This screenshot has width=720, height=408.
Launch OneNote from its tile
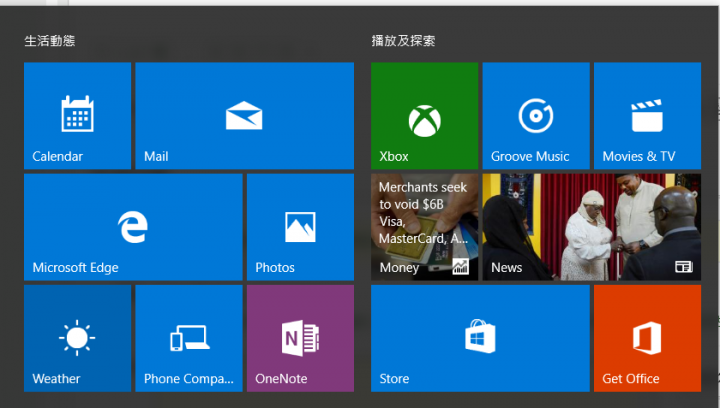(300, 338)
